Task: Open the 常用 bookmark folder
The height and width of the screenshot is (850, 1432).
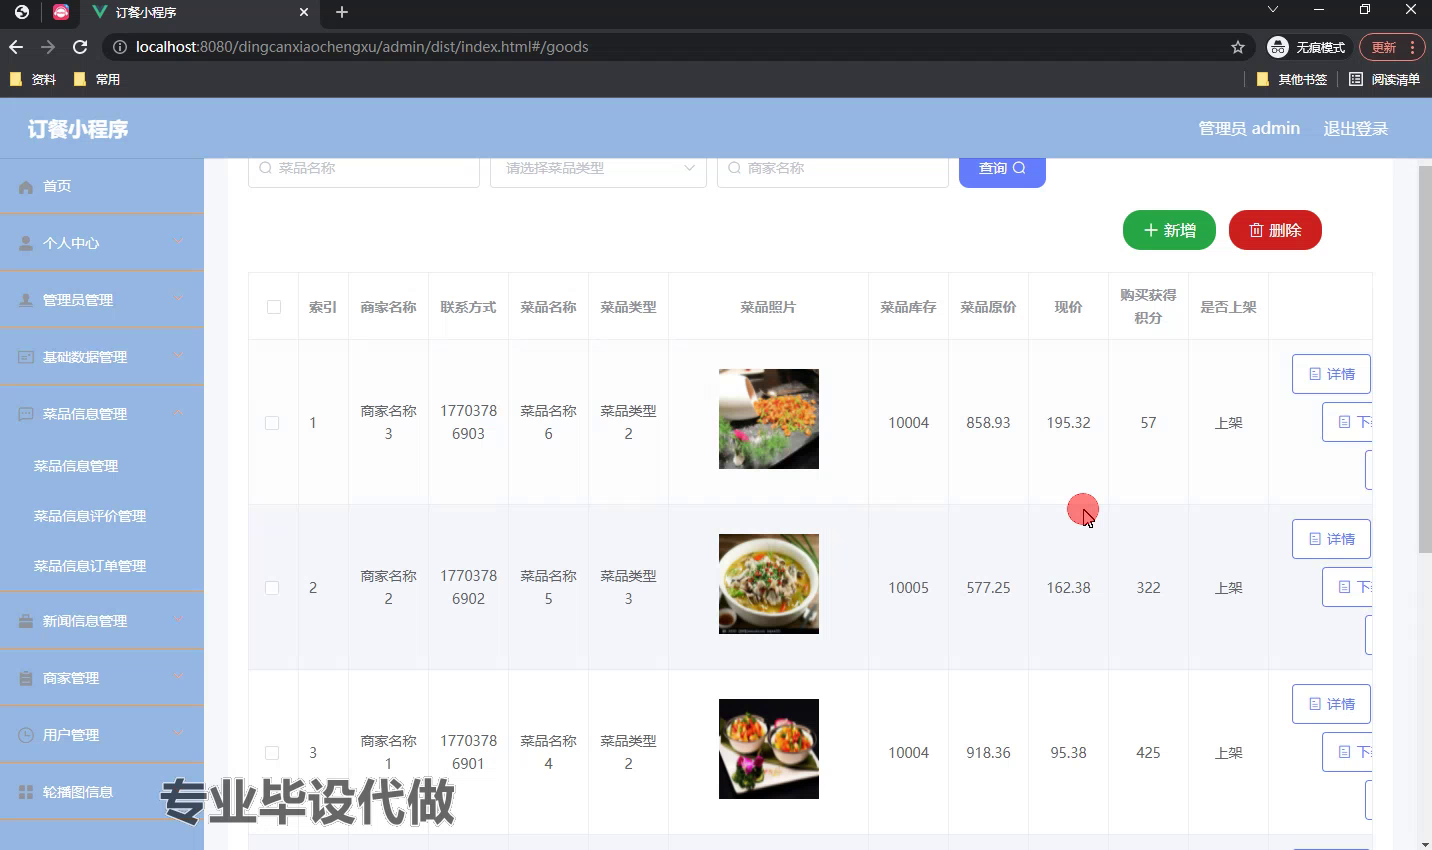Action: coord(97,79)
